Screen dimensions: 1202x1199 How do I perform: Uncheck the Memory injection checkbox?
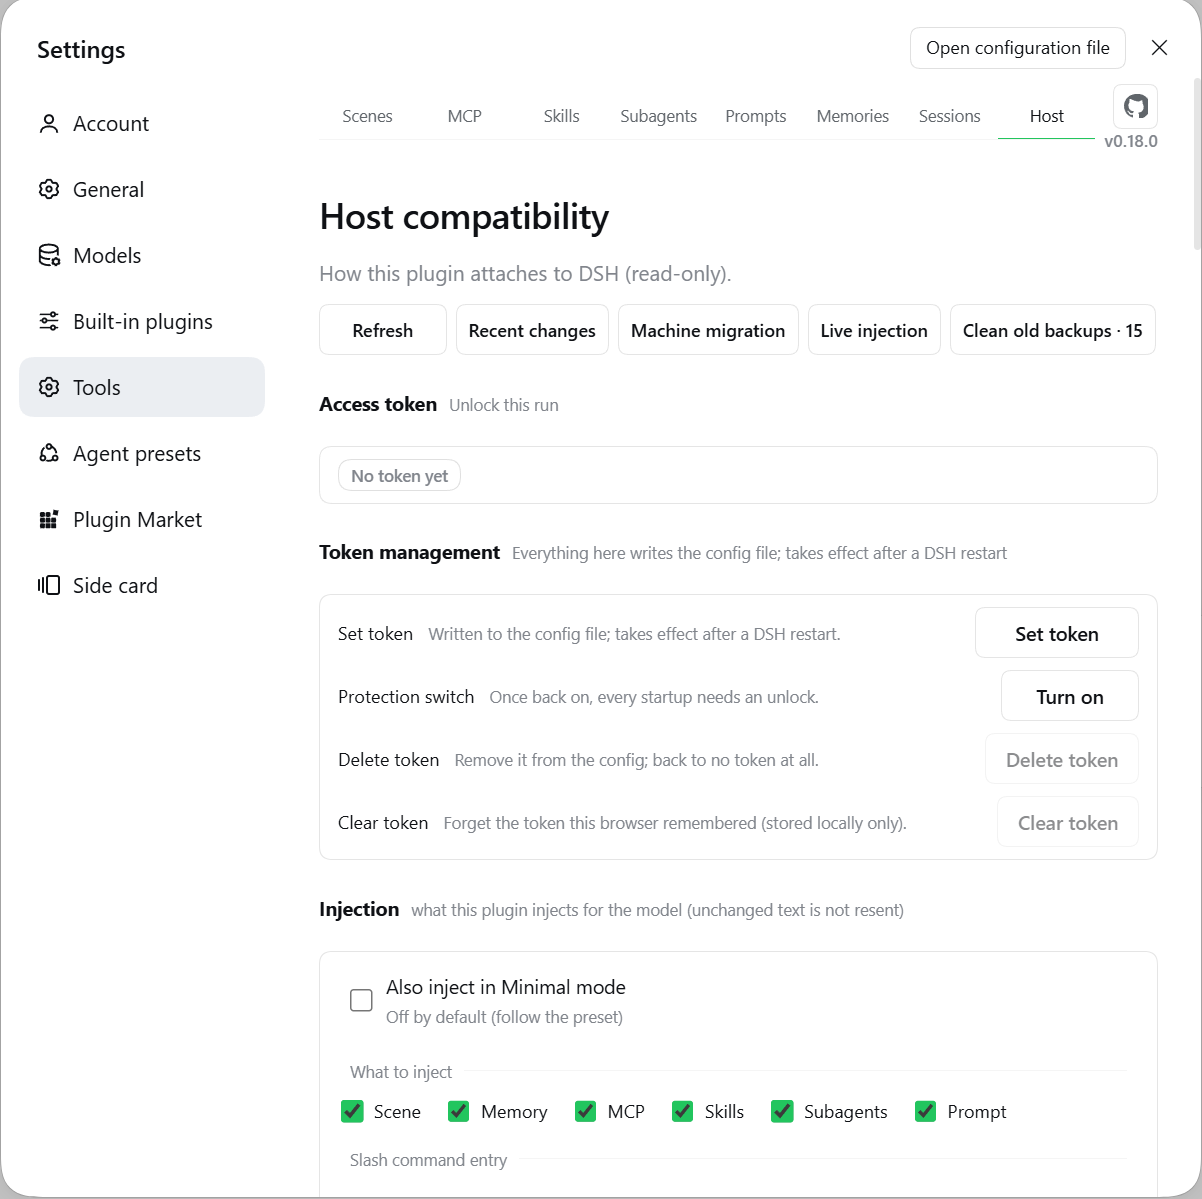click(459, 1112)
